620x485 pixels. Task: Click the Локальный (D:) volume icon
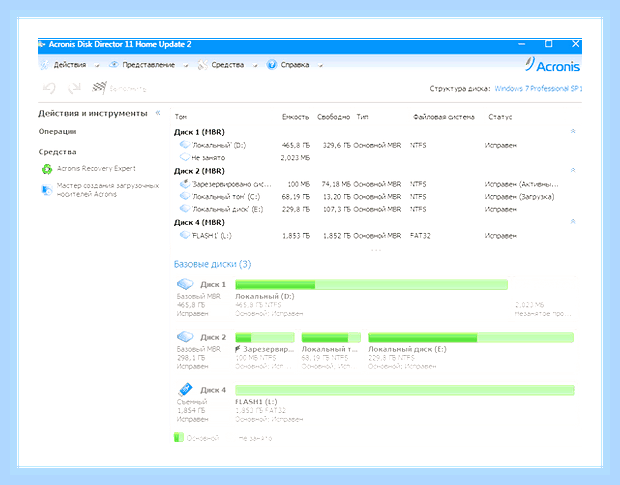click(x=185, y=145)
